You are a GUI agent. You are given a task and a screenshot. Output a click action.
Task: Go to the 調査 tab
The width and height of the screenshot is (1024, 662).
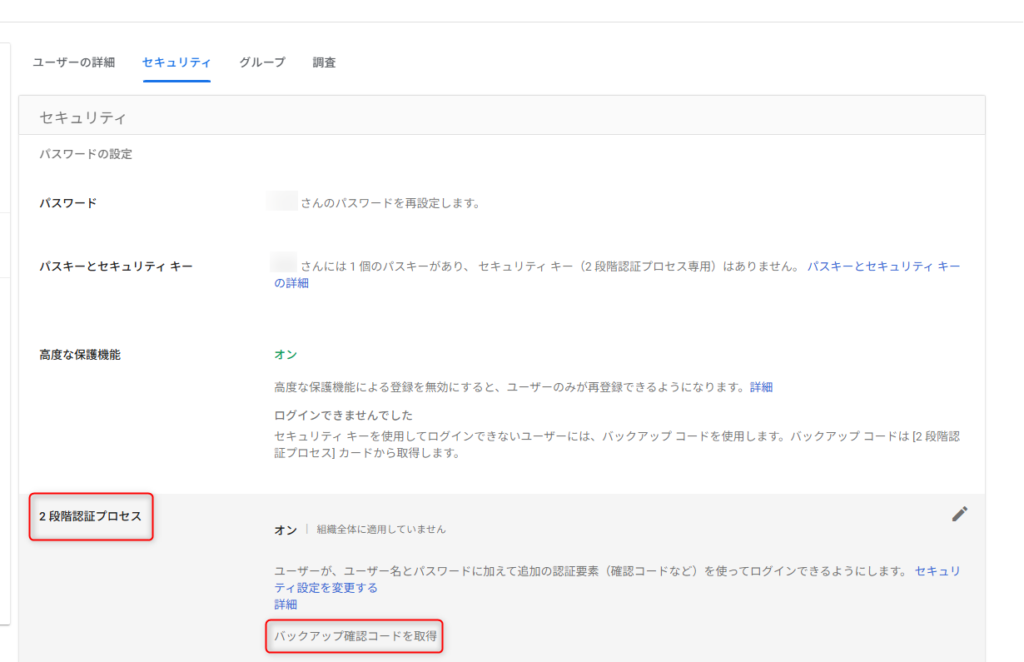click(324, 62)
